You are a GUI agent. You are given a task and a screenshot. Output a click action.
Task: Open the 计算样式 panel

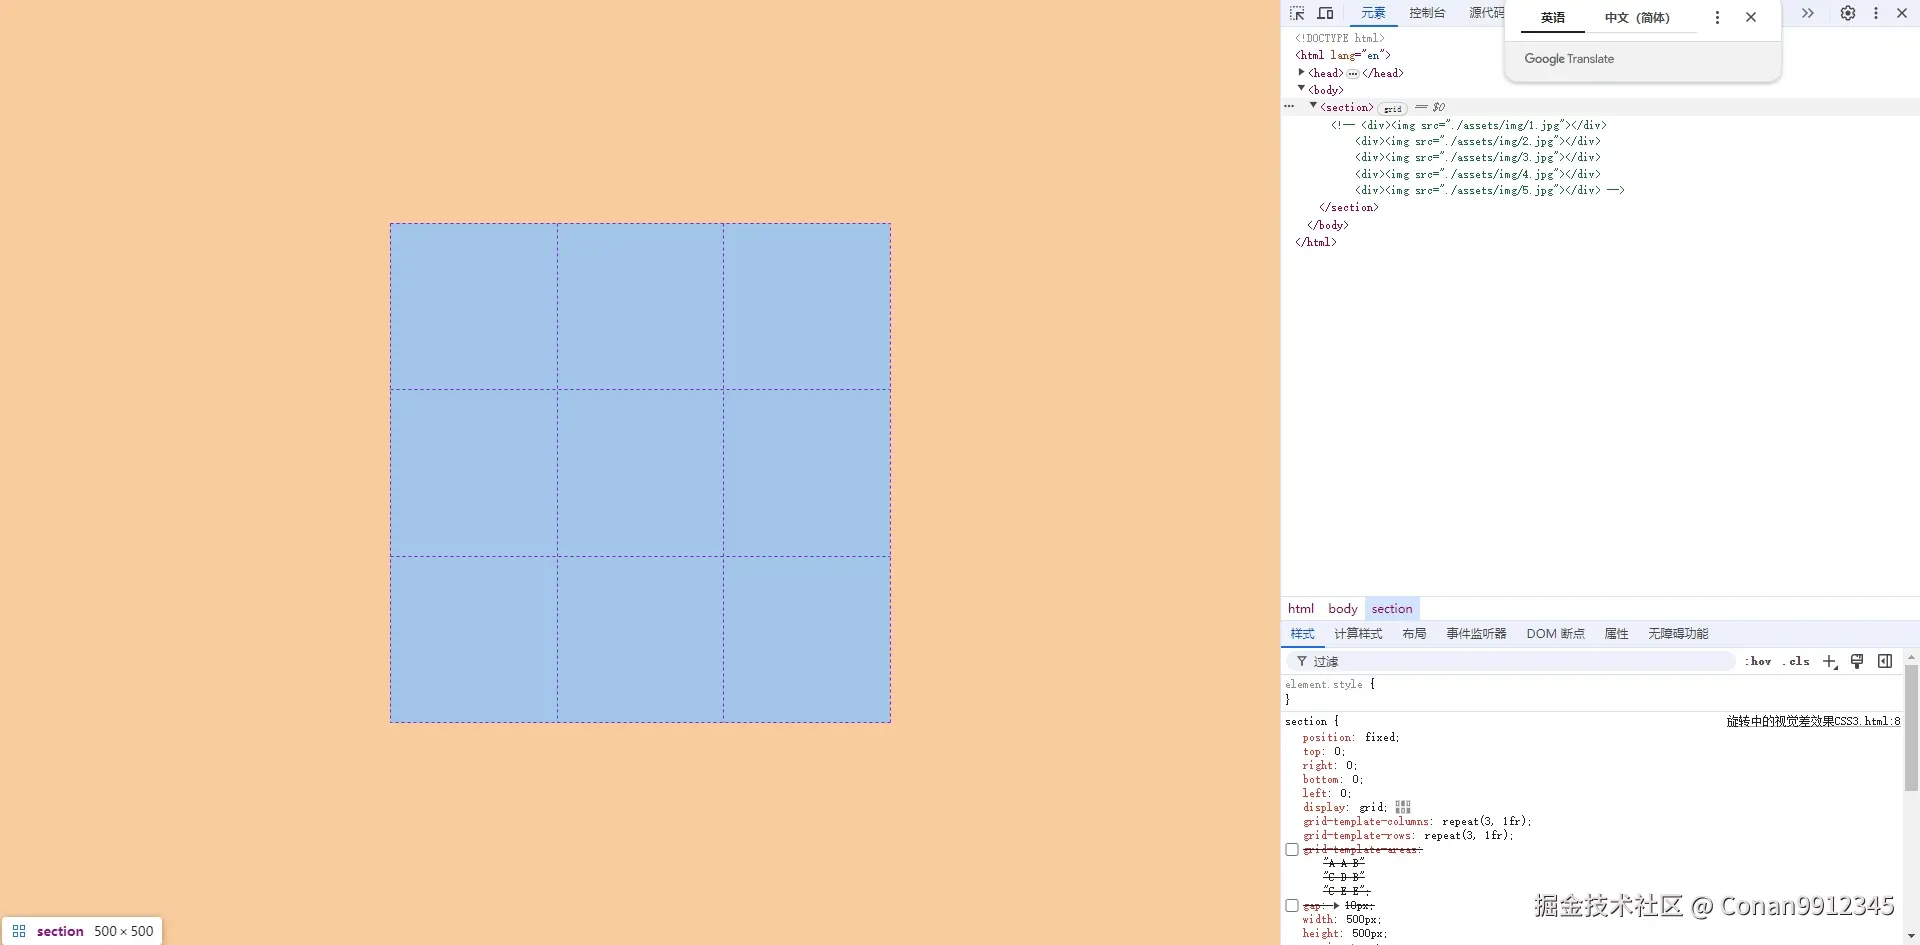coord(1358,633)
